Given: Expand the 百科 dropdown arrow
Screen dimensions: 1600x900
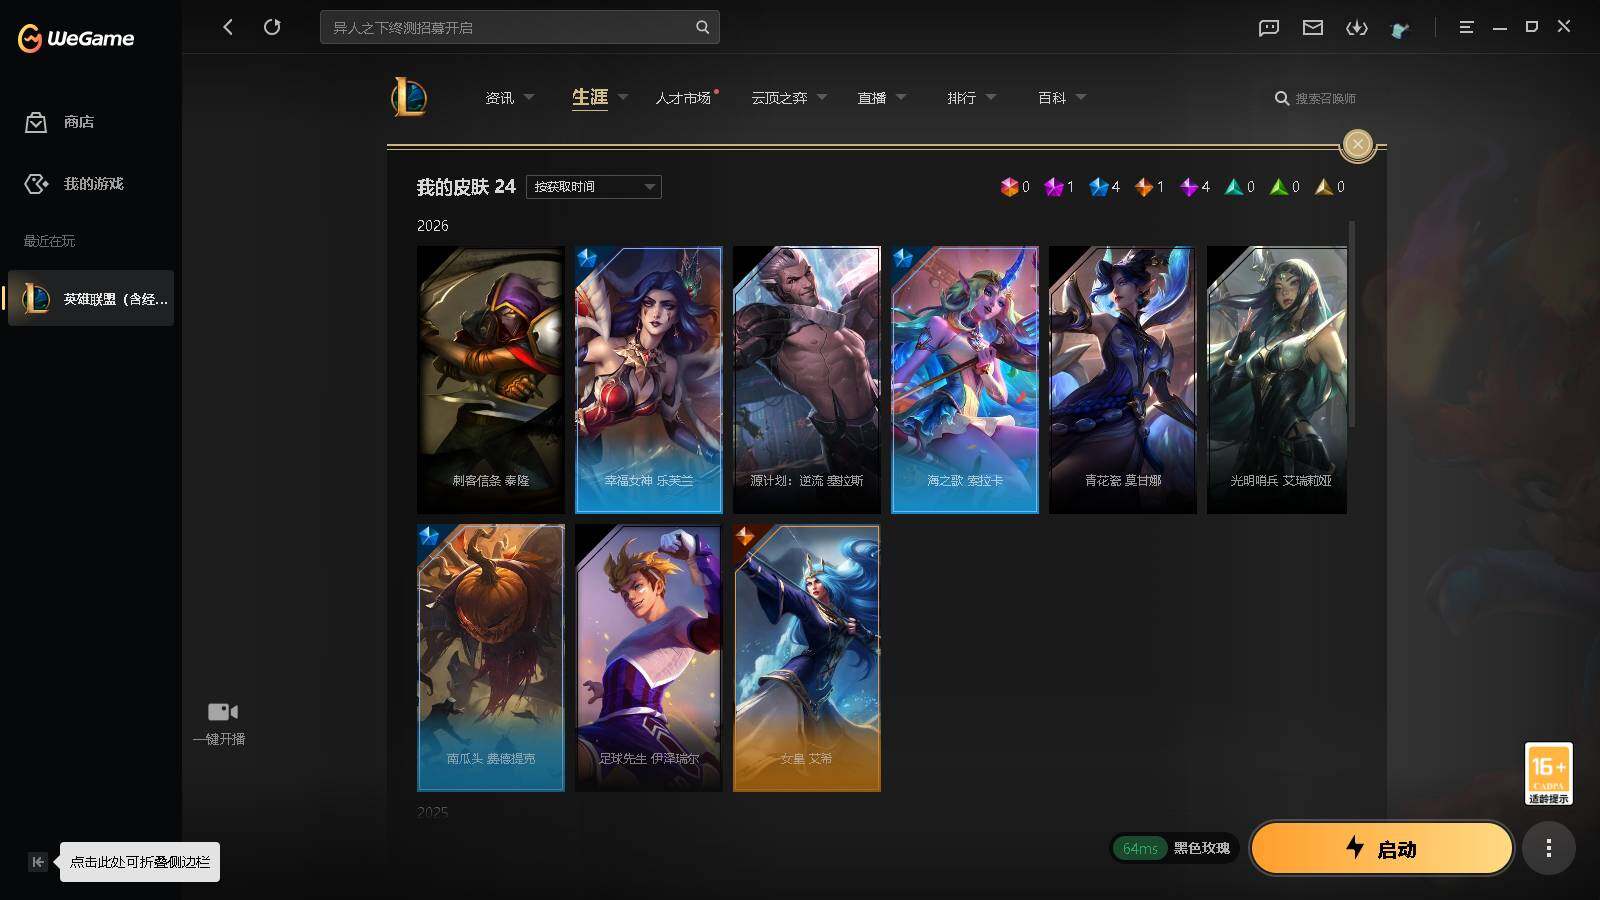Looking at the screenshot, I should [x=1081, y=97].
